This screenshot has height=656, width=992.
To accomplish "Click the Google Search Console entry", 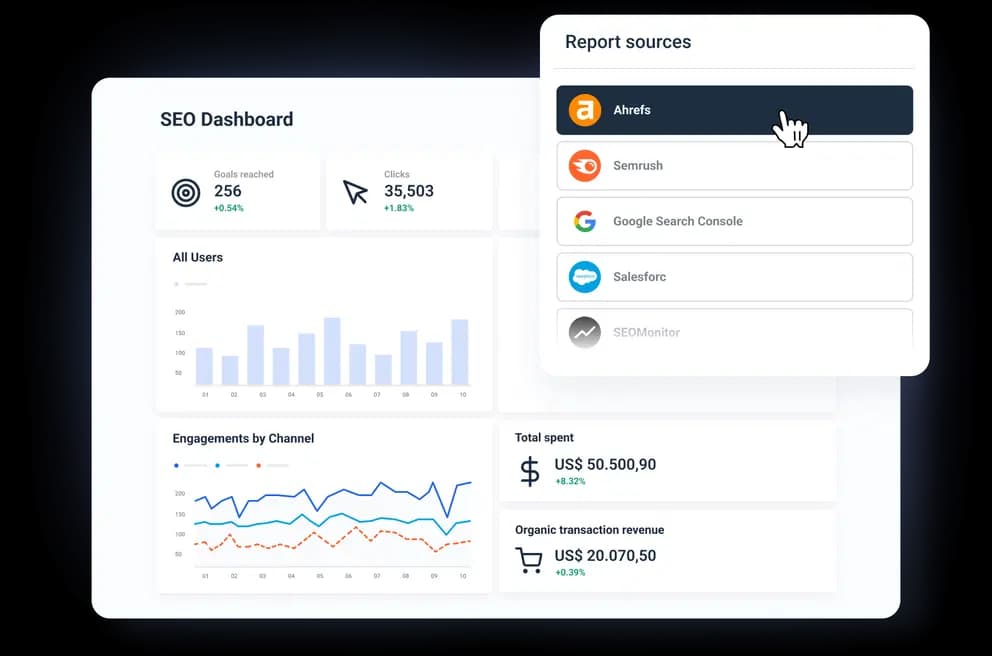I will (x=734, y=221).
